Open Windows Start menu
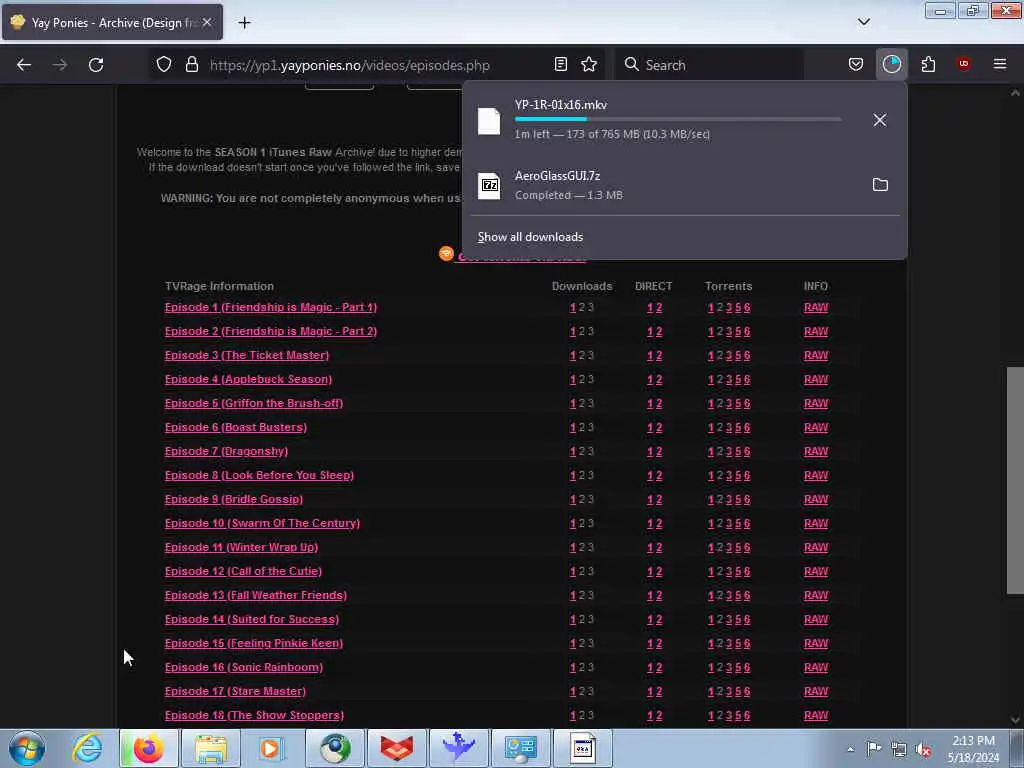This screenshot has height=768, width=1024. click(27, 748)
